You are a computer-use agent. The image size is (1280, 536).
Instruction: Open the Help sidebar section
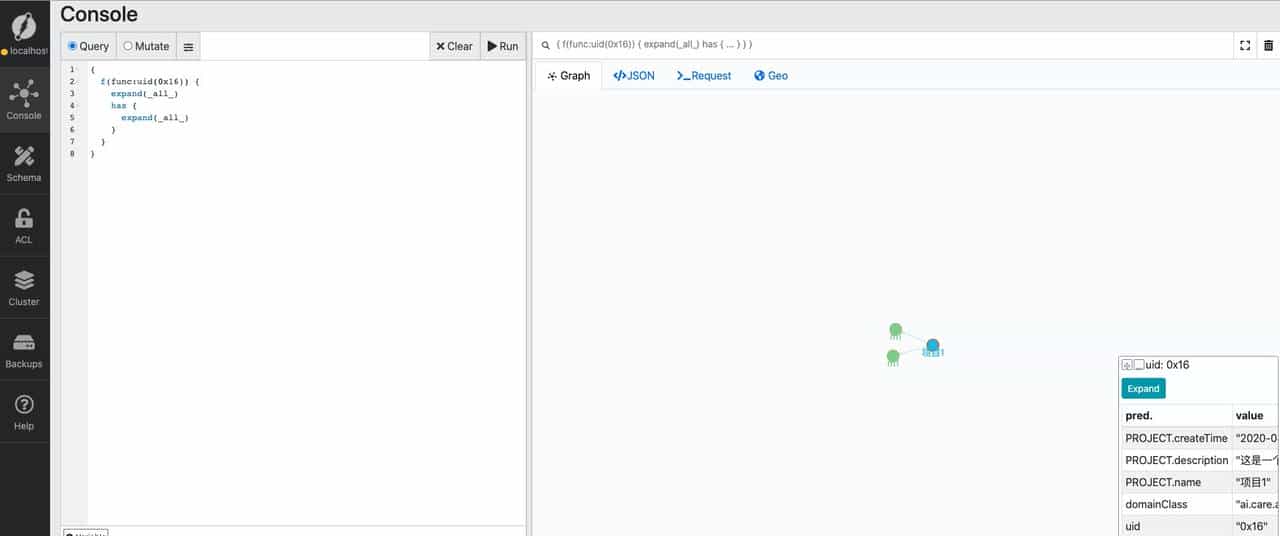click(24, 411)
